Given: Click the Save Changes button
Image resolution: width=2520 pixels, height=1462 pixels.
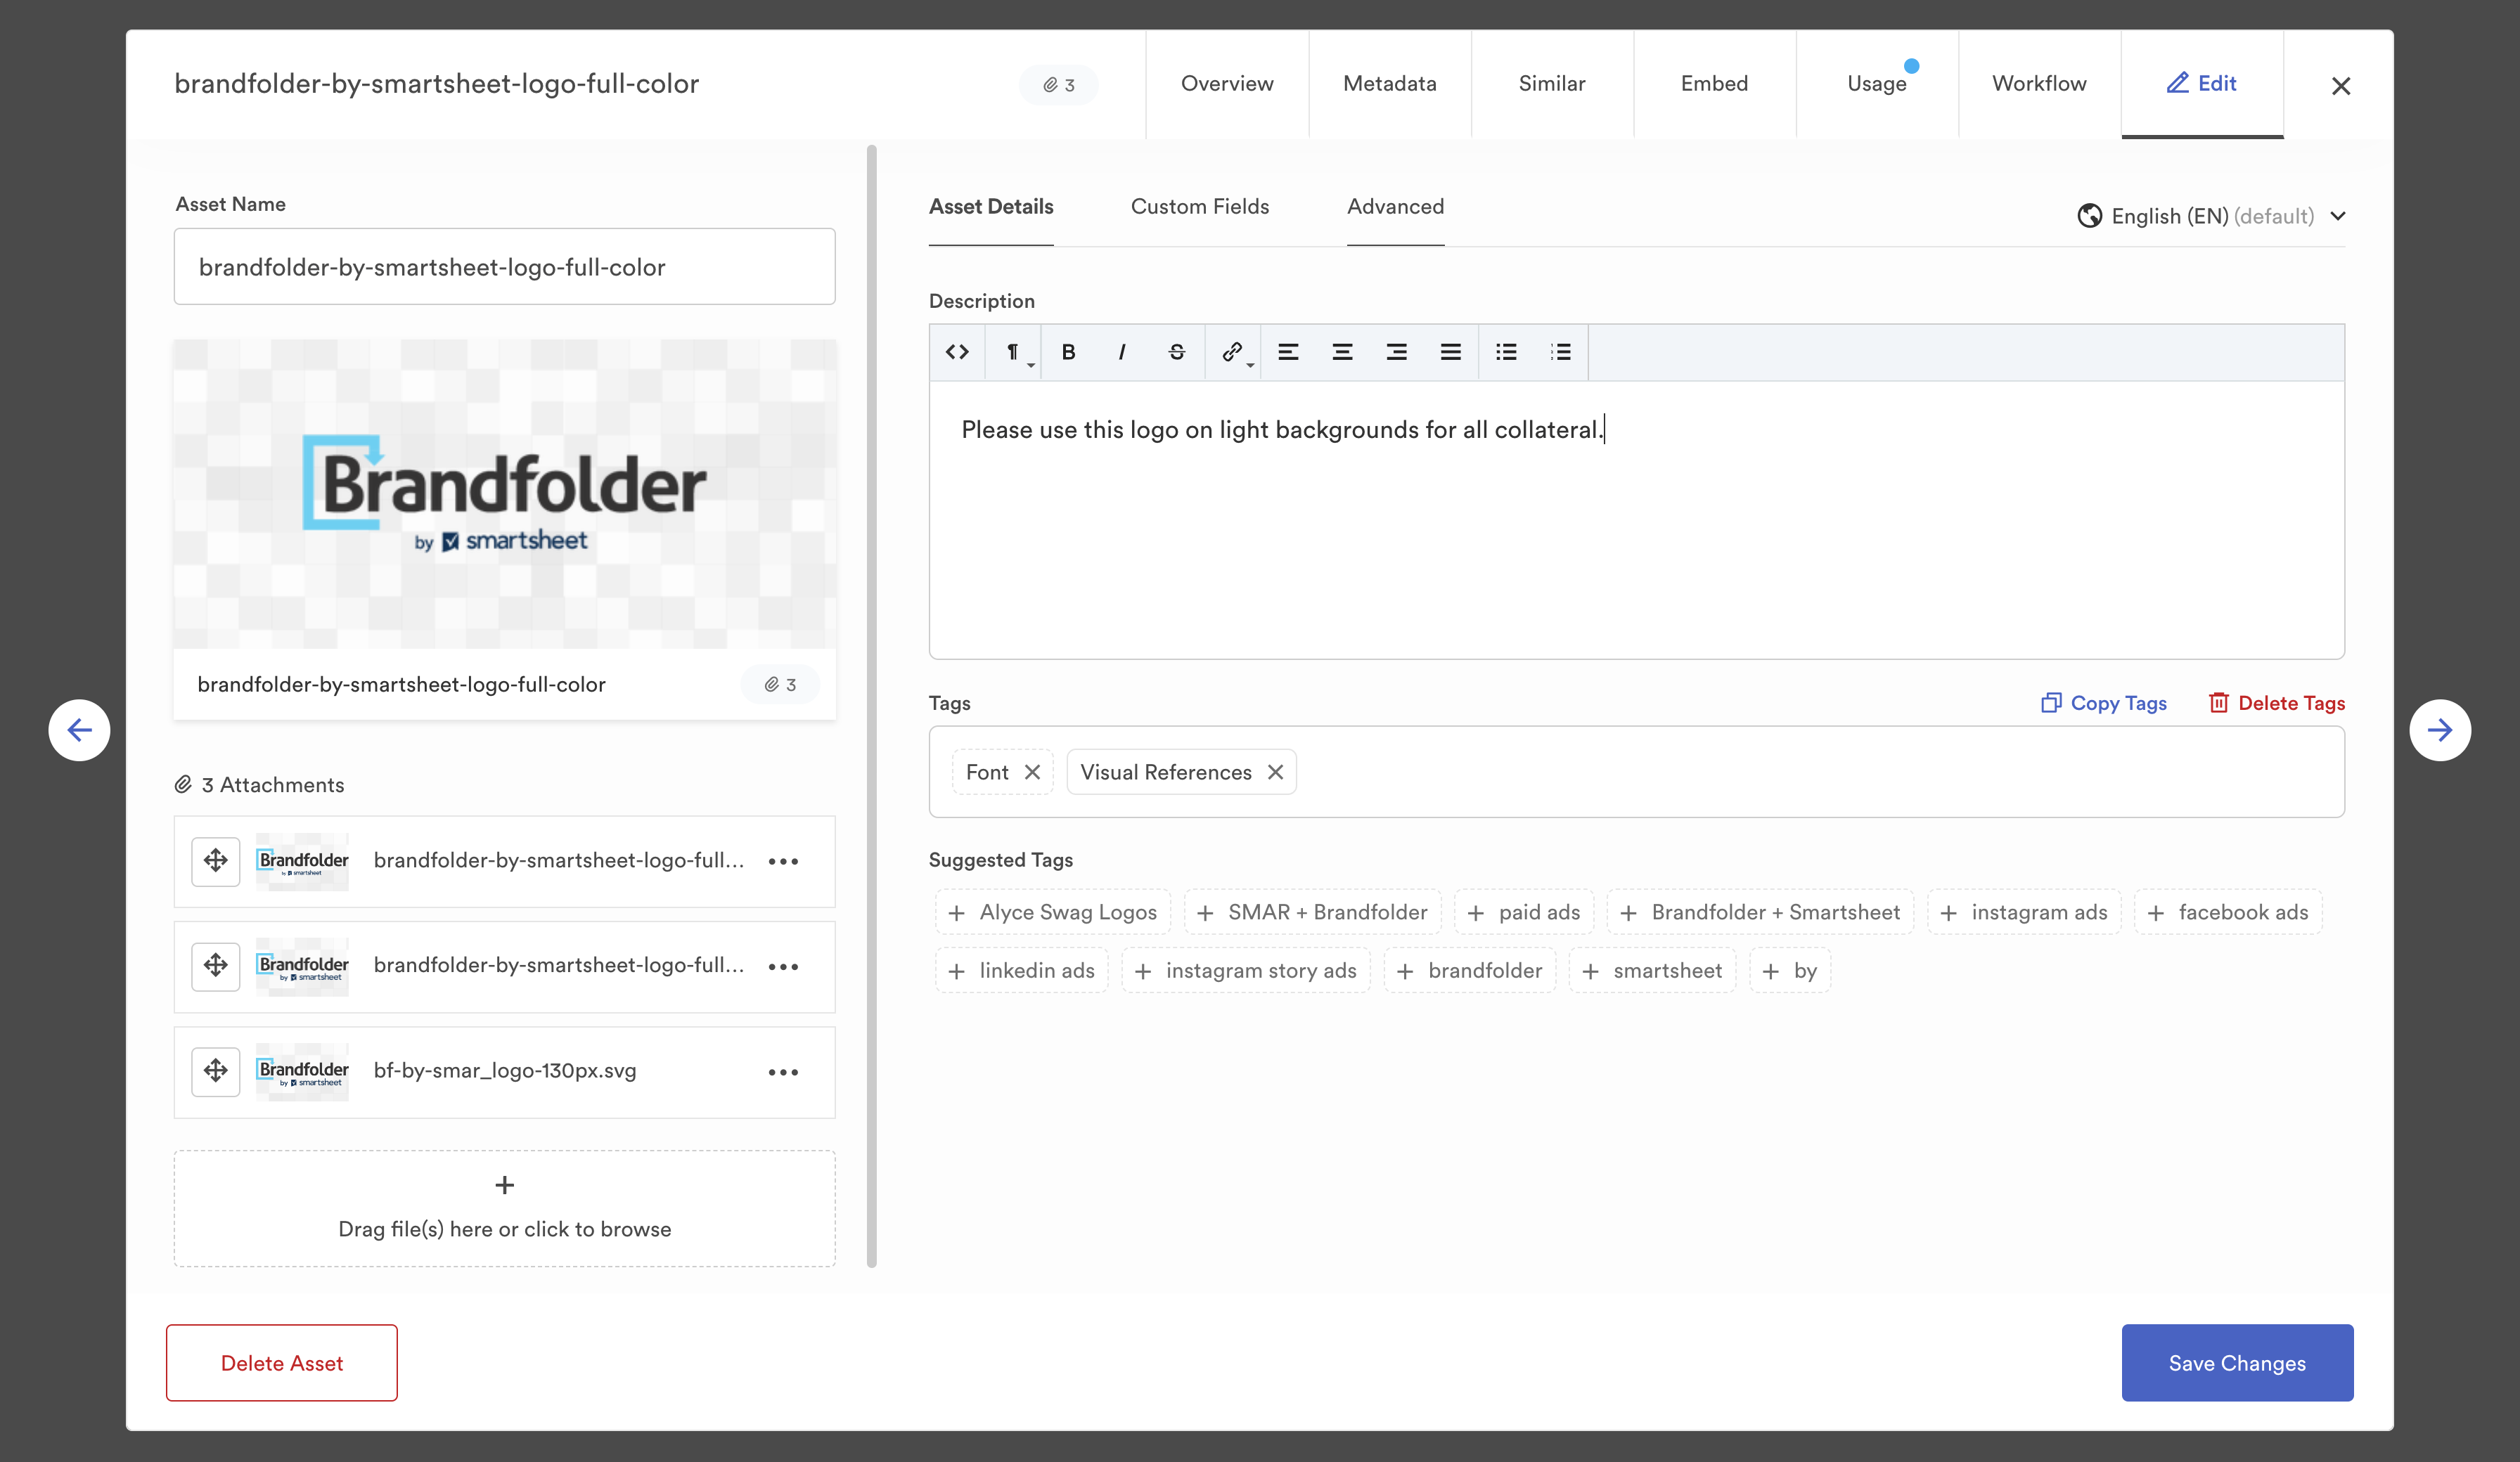Looking at the screenshot, I should point(2236,1363).
